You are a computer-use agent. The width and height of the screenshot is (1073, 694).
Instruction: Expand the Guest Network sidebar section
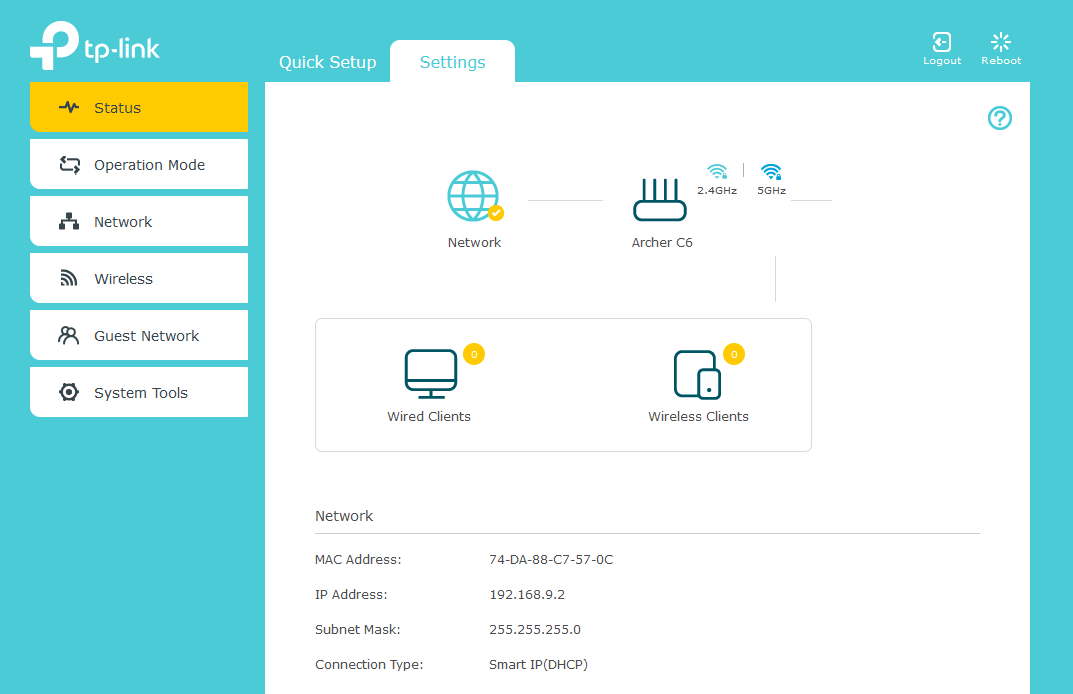(139, 336)
